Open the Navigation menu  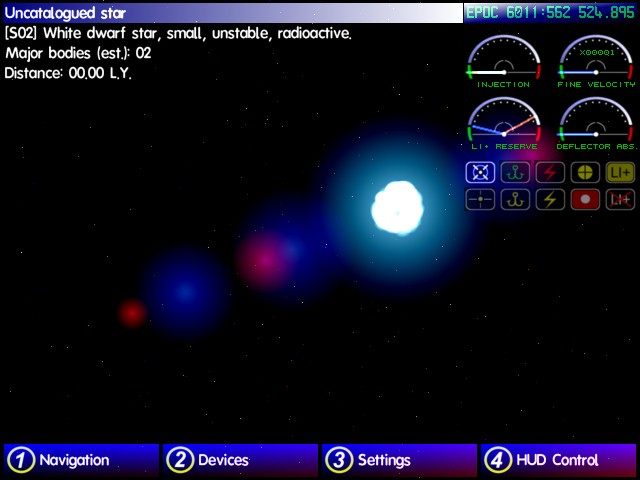tap(81, 460)
